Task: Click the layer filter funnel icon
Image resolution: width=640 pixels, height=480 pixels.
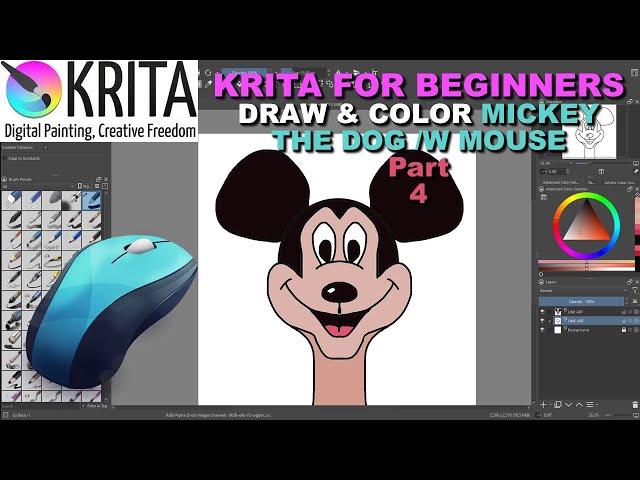Action: pos(635,290)
